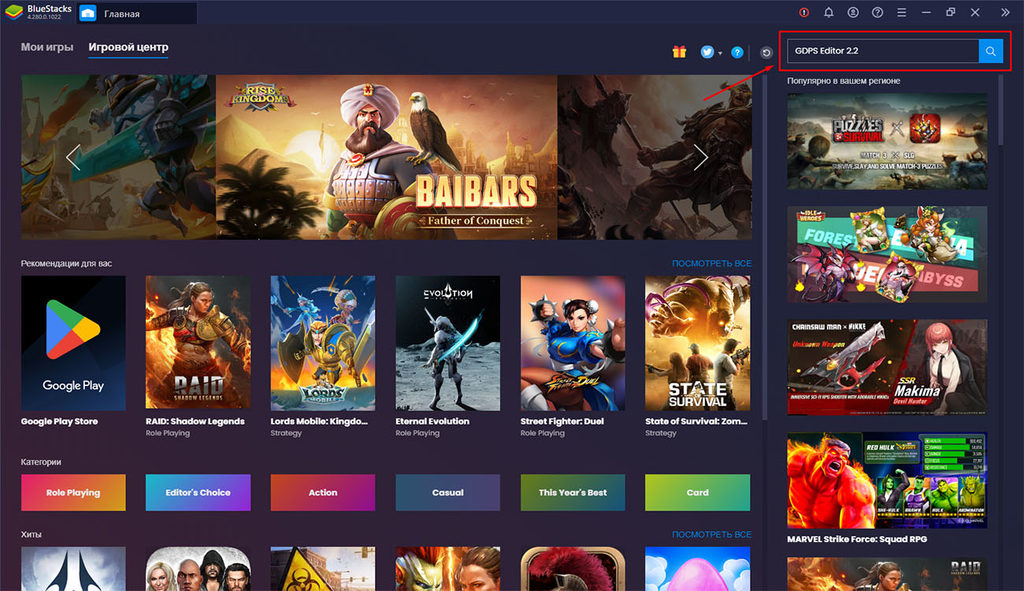
Task: Open the Spartan helmet game tile
Action: pos(573,569)
